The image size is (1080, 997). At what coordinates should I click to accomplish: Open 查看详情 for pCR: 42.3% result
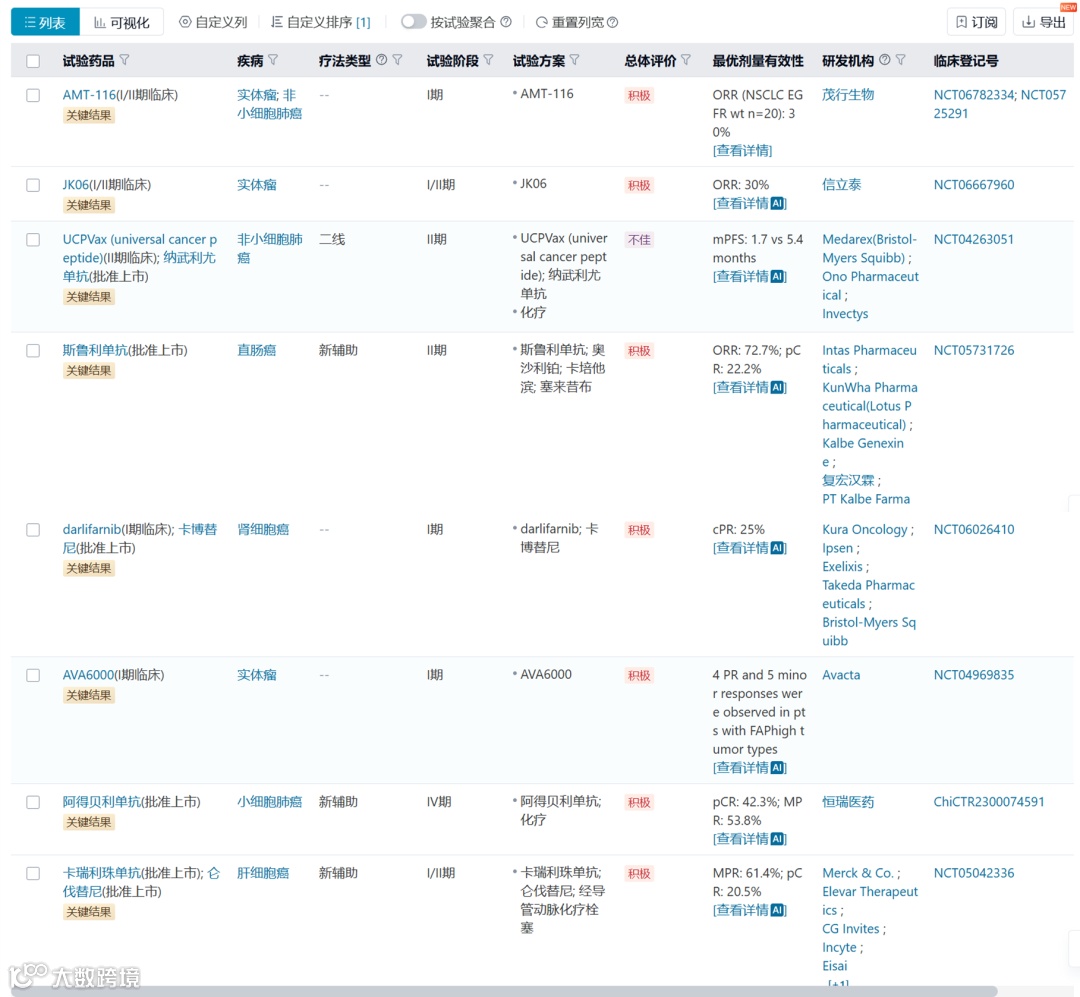749,839
